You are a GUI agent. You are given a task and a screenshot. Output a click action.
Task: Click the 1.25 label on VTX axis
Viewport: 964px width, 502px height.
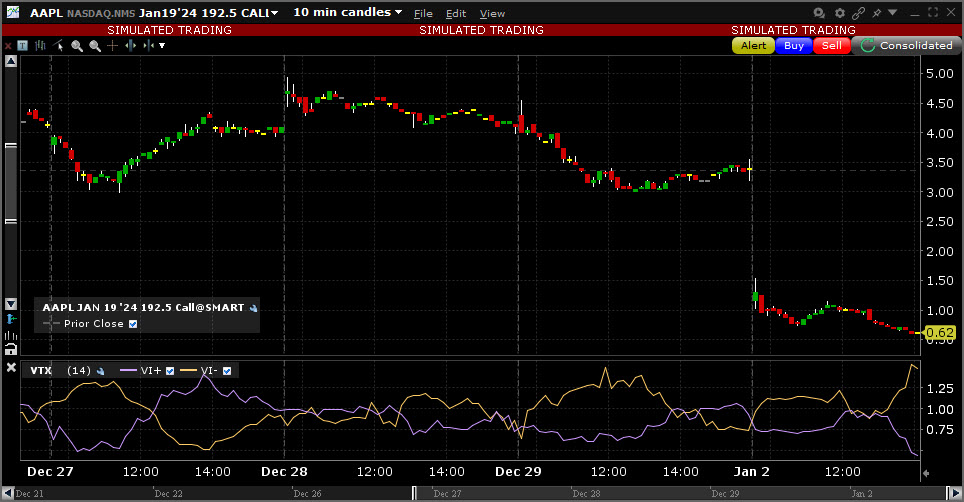pyautogui.click(x=940, y=388)
